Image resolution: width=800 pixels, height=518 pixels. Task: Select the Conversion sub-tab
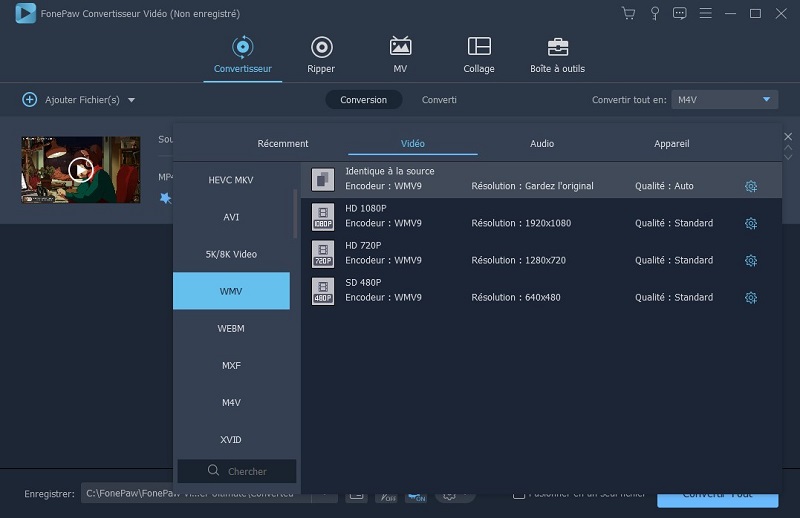click(363, 100)
